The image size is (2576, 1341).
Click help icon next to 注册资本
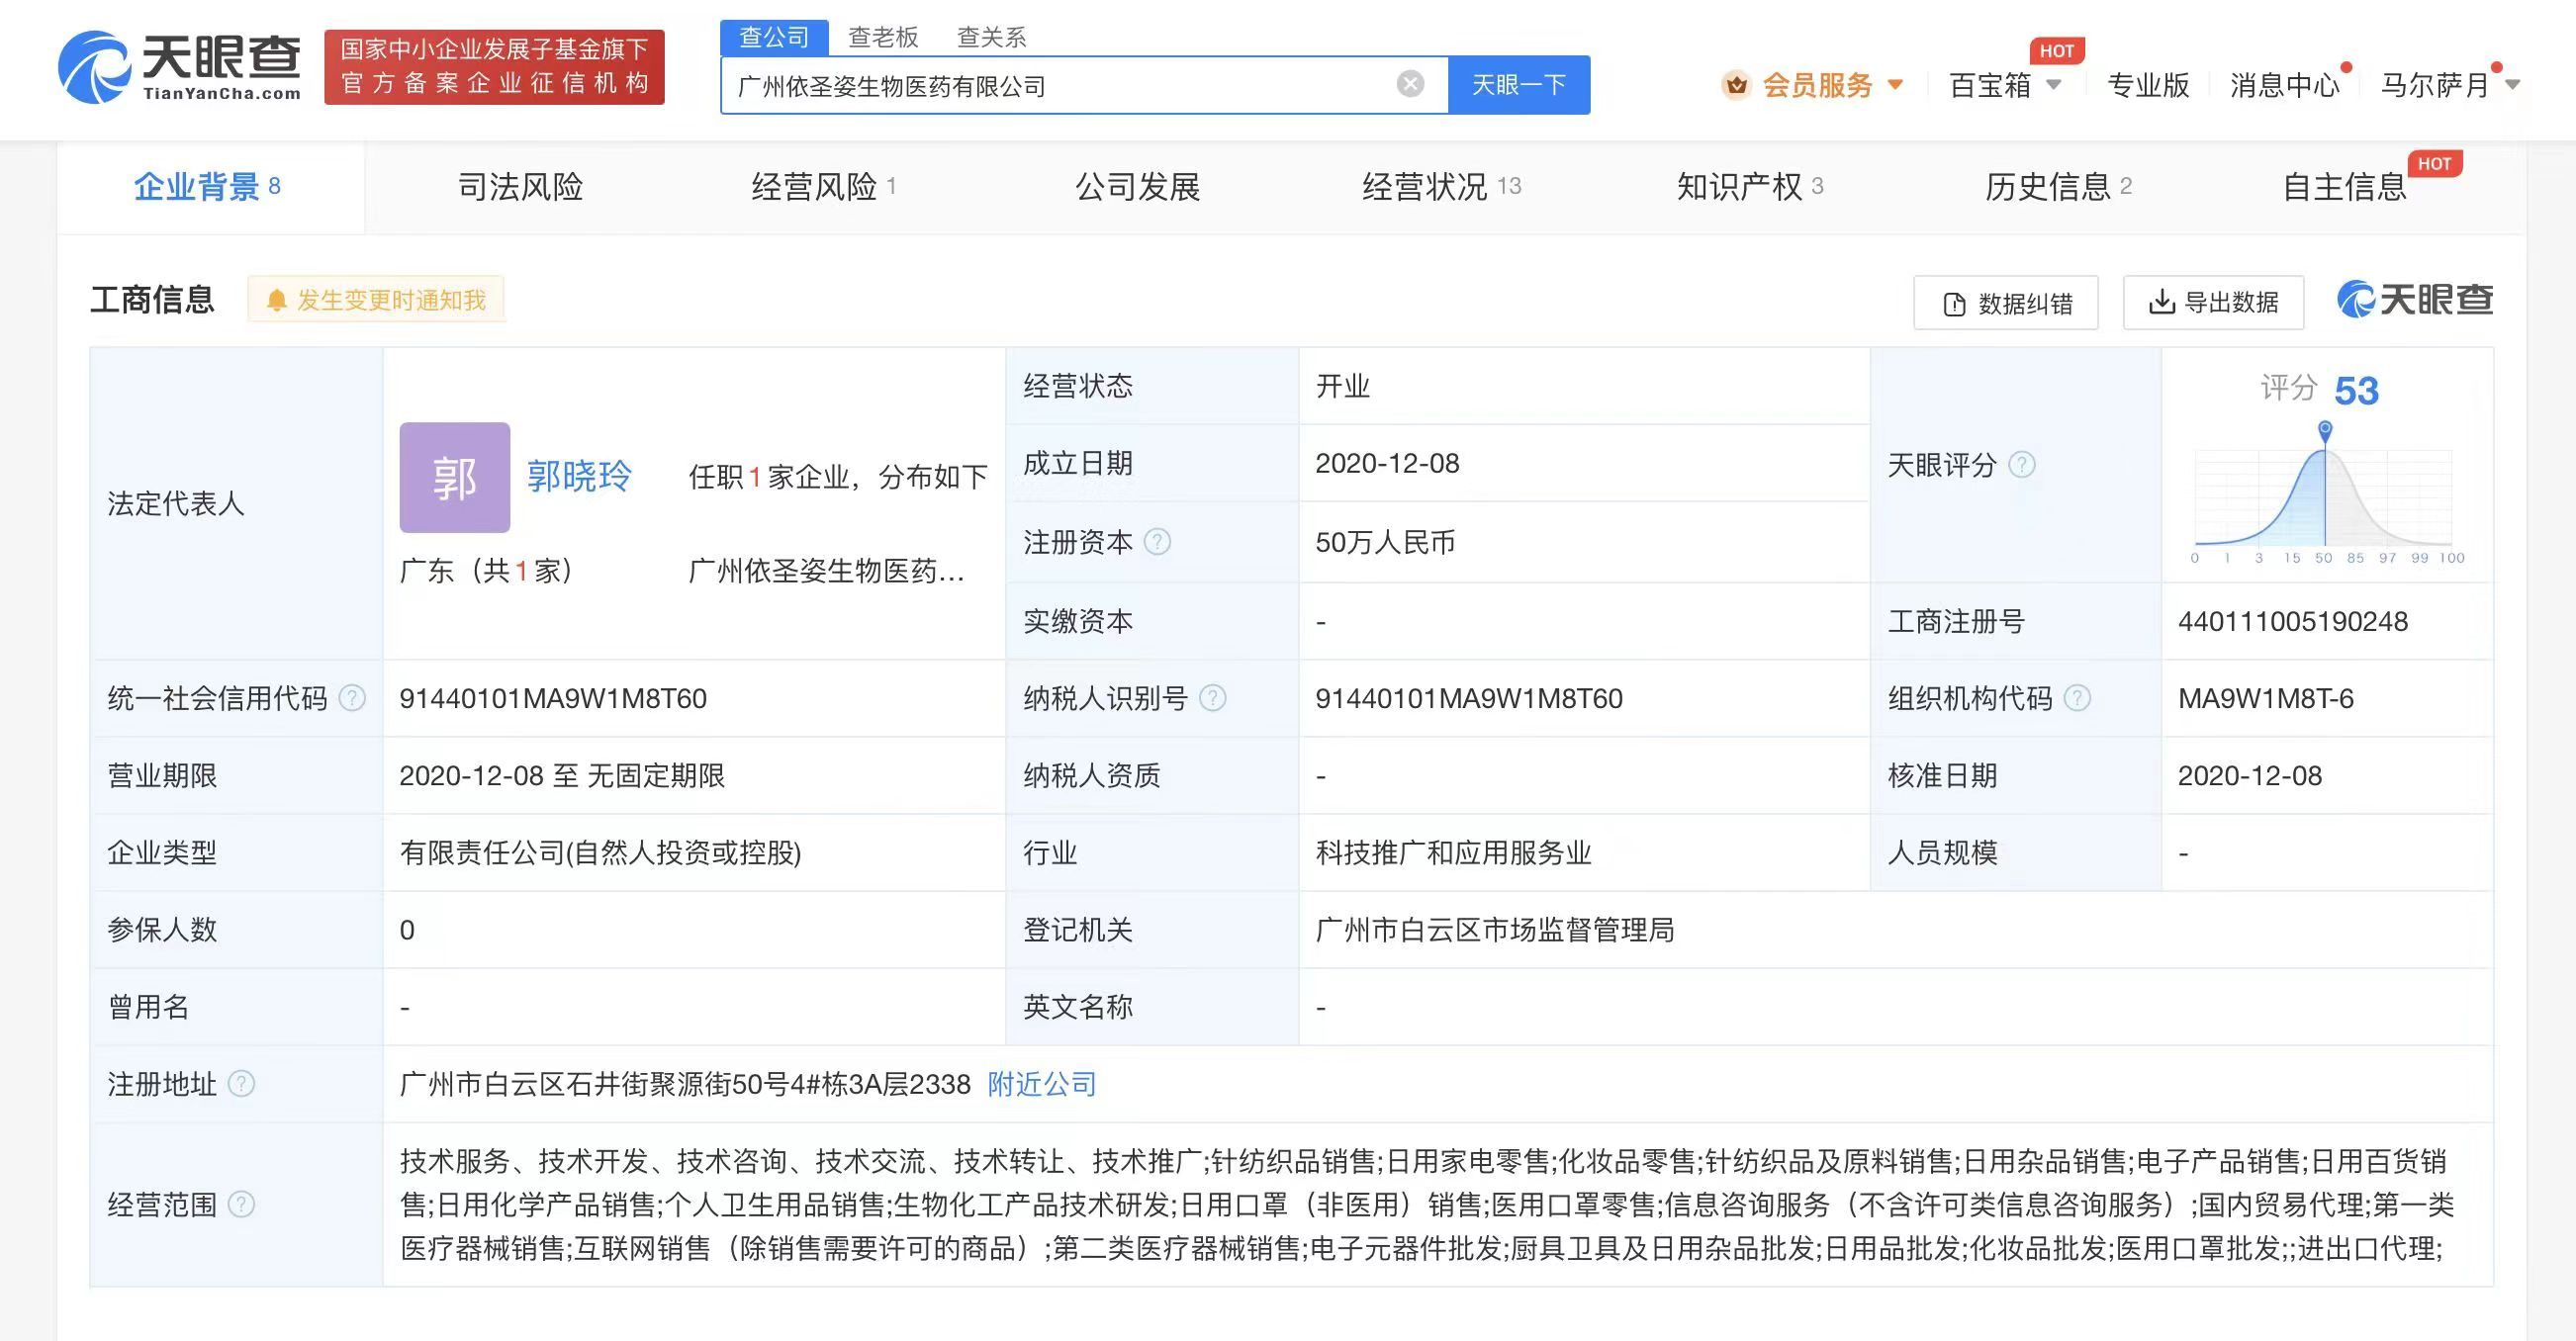tap(1157, 542)
